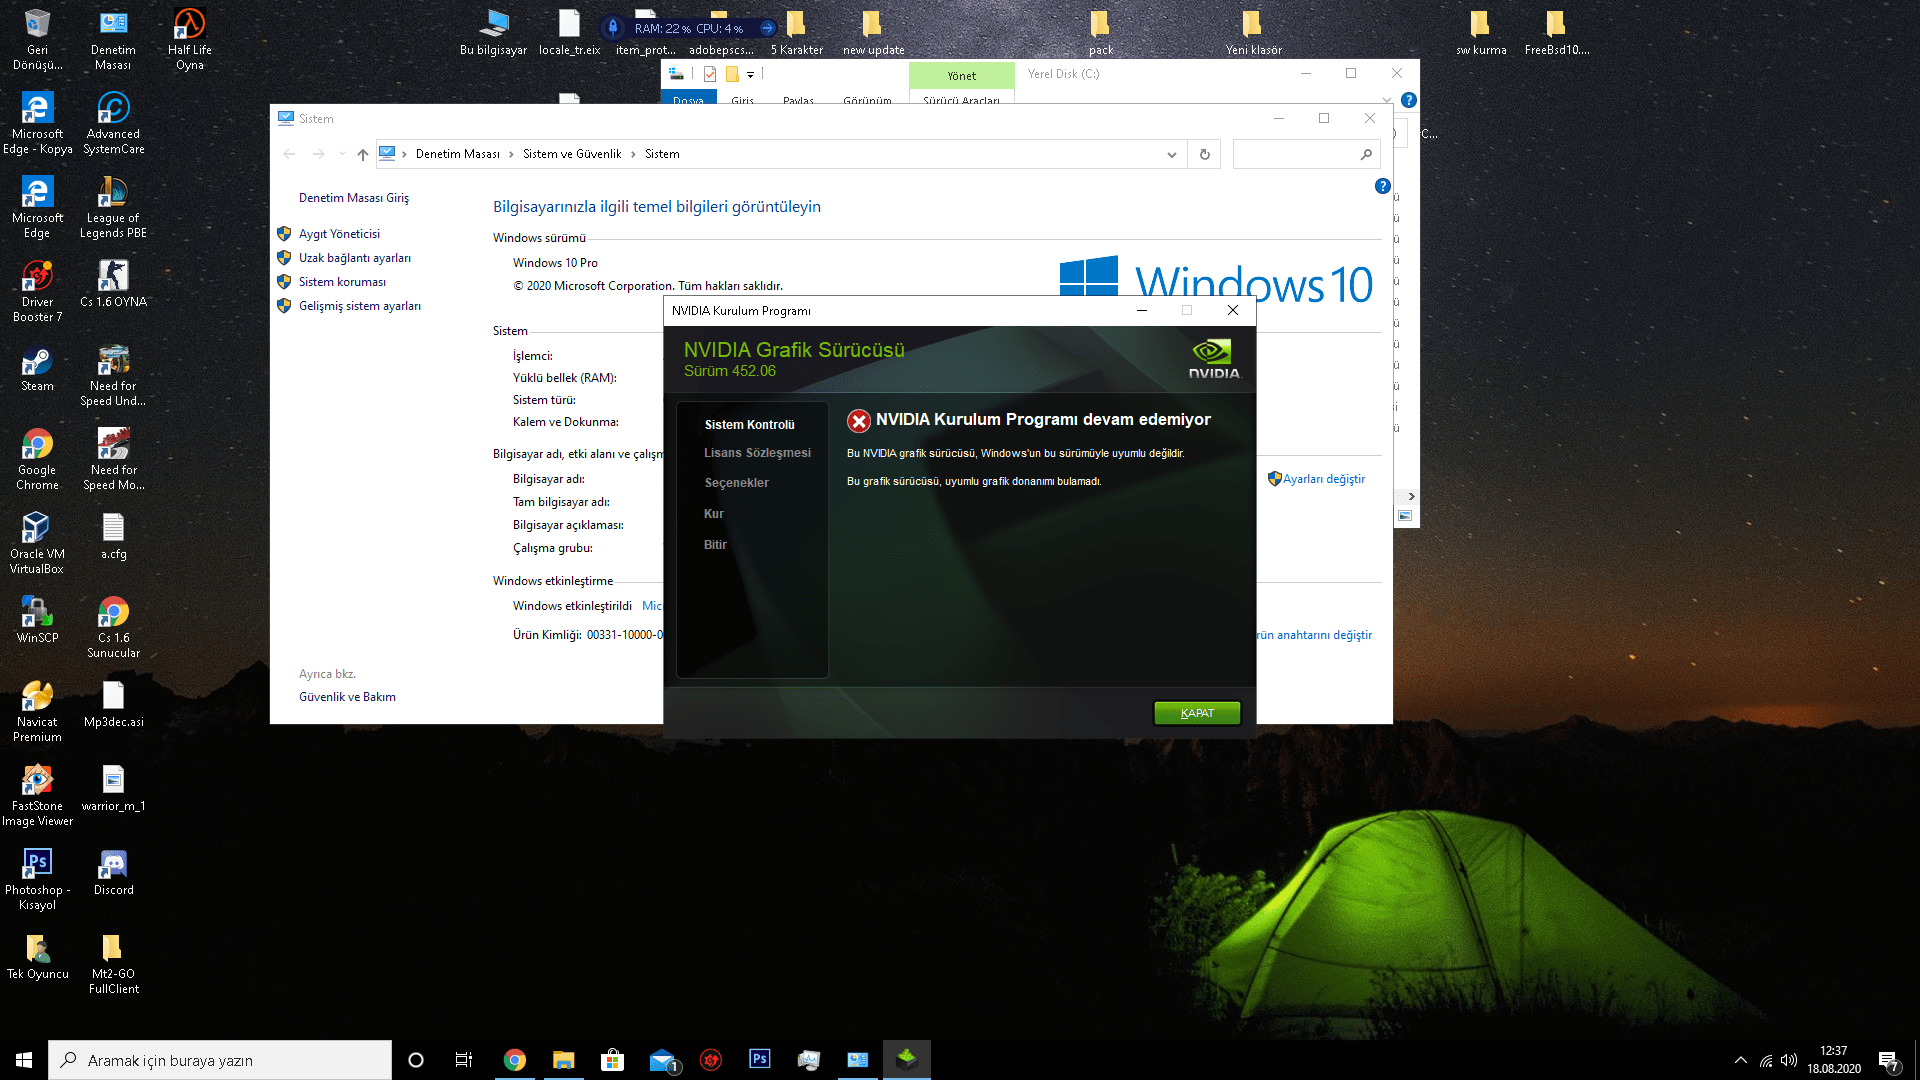Screen dimensions: 1920x1080
Task: Open Mail app in the taskbar
Action: tap(662, 1060)
